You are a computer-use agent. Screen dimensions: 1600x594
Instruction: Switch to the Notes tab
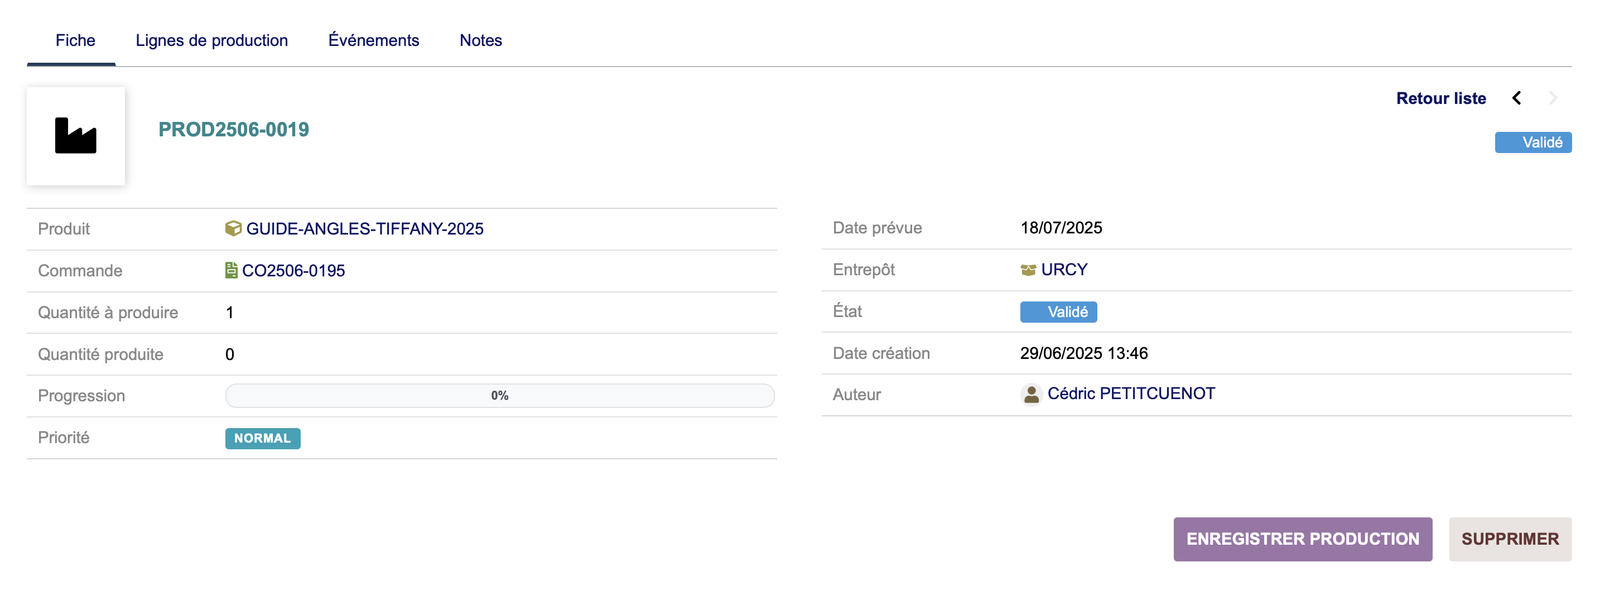tap(481, 41)
